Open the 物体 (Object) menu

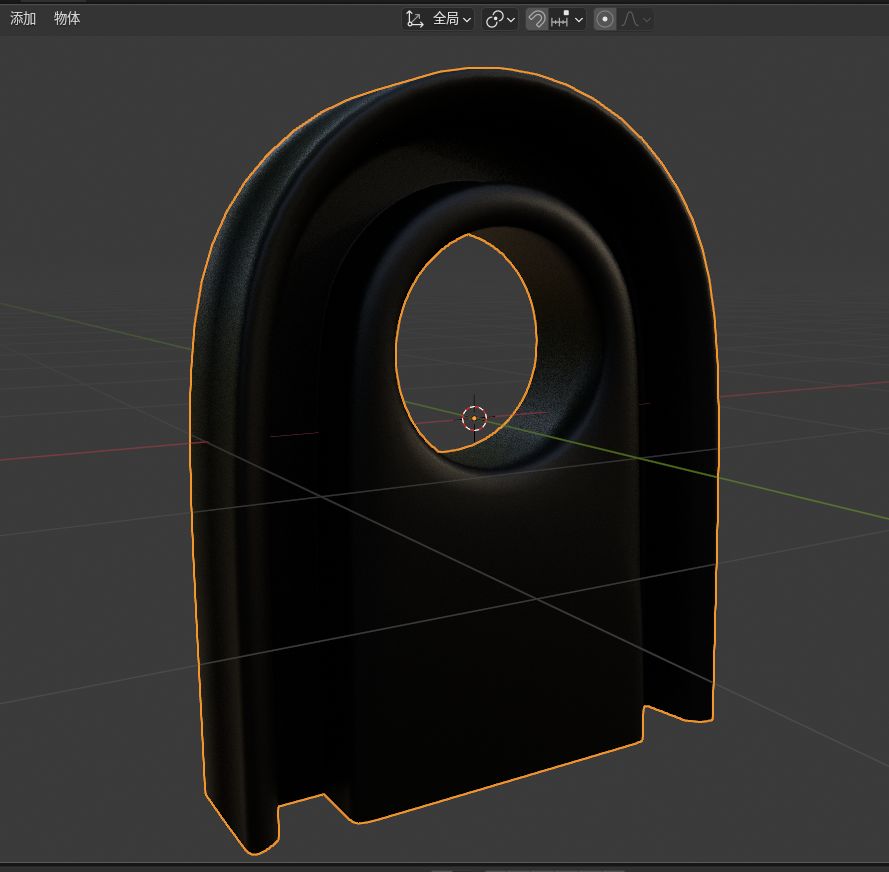point(67,19)
